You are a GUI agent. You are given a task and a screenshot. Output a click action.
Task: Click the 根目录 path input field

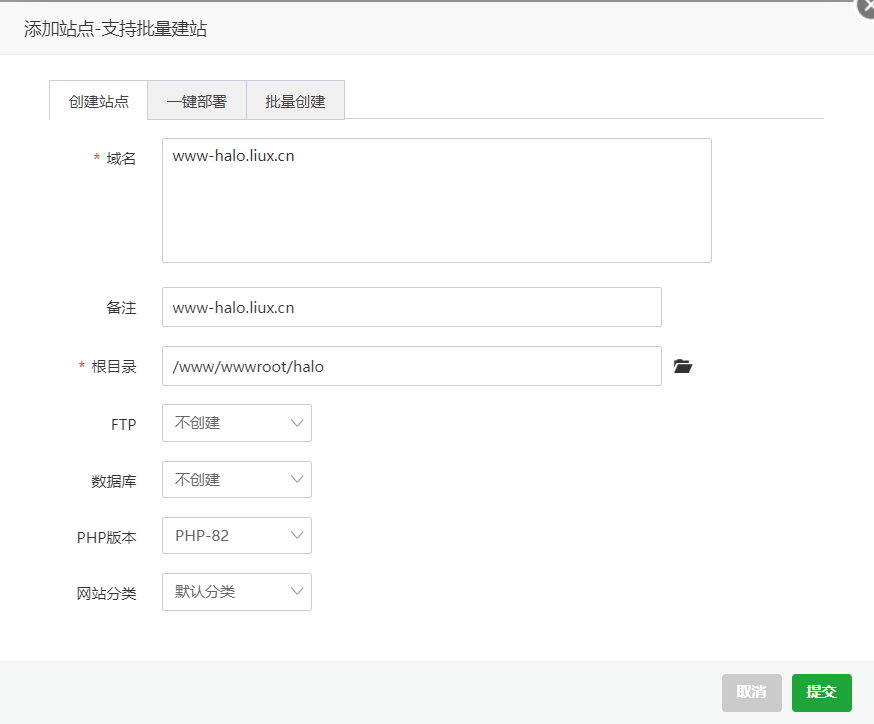411,366
